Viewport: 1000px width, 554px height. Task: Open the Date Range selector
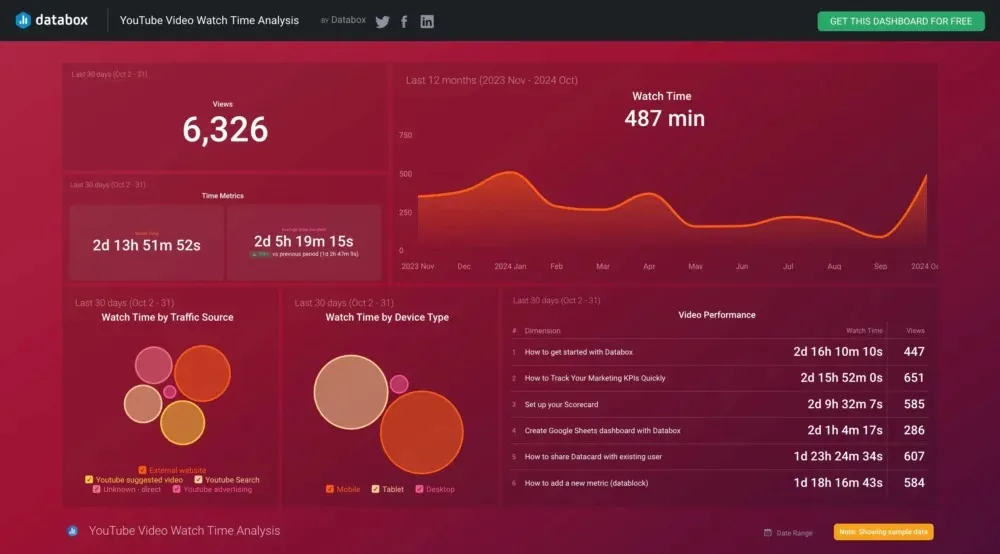(x=794, y=533)
